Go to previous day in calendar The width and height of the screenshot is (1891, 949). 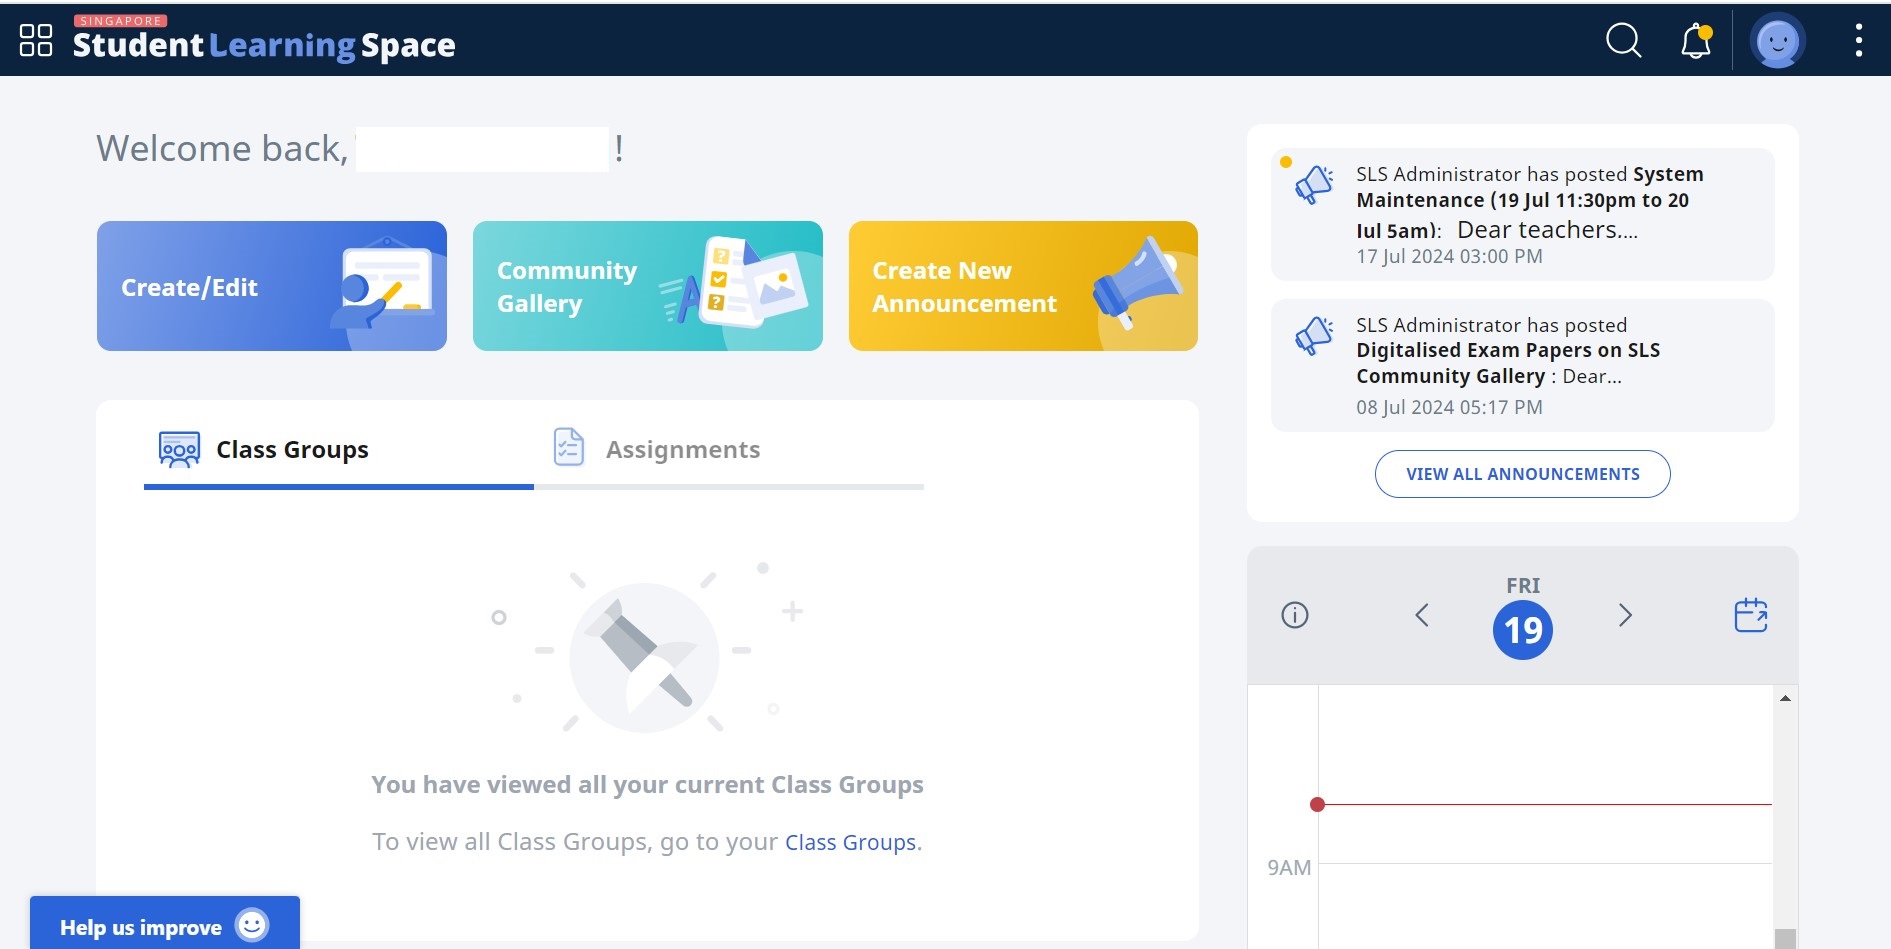coord(1422,615)
